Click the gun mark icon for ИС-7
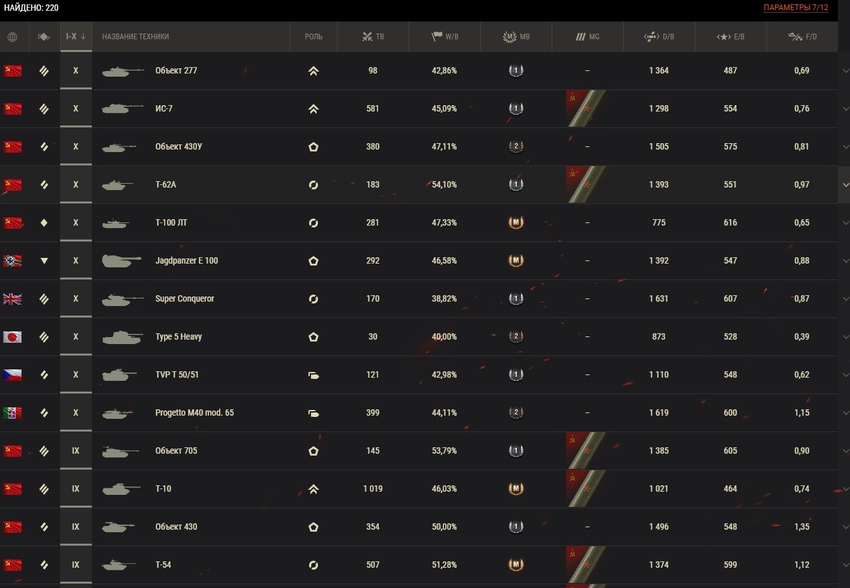 586,108
